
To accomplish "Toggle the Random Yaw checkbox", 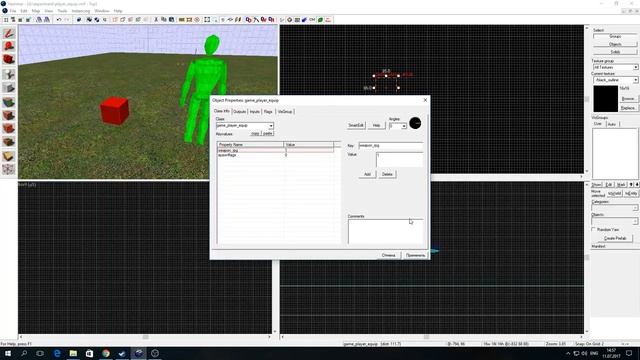I will pyautogui.click(x=594, y=230).
